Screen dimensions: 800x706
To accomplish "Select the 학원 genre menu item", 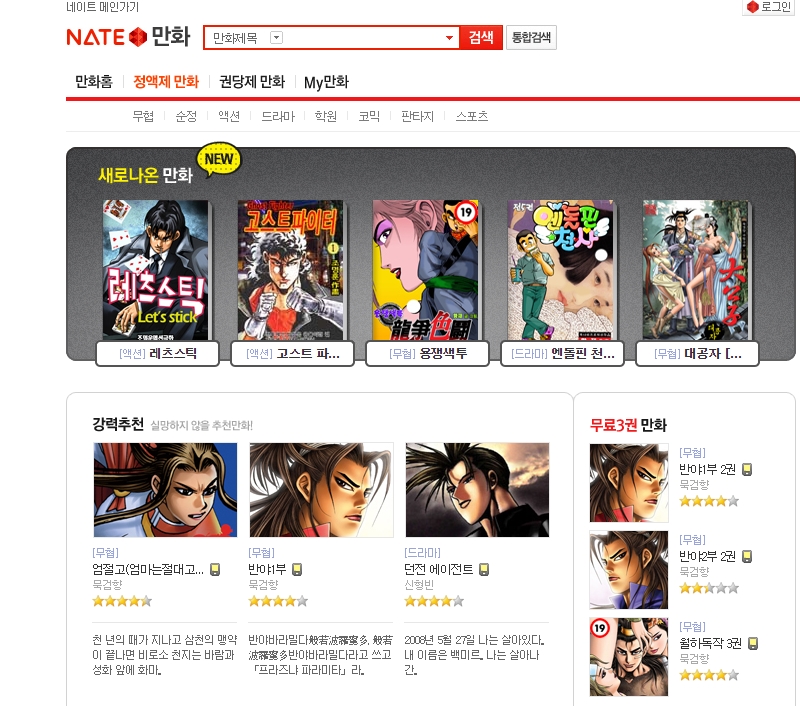I will point(326,116).
